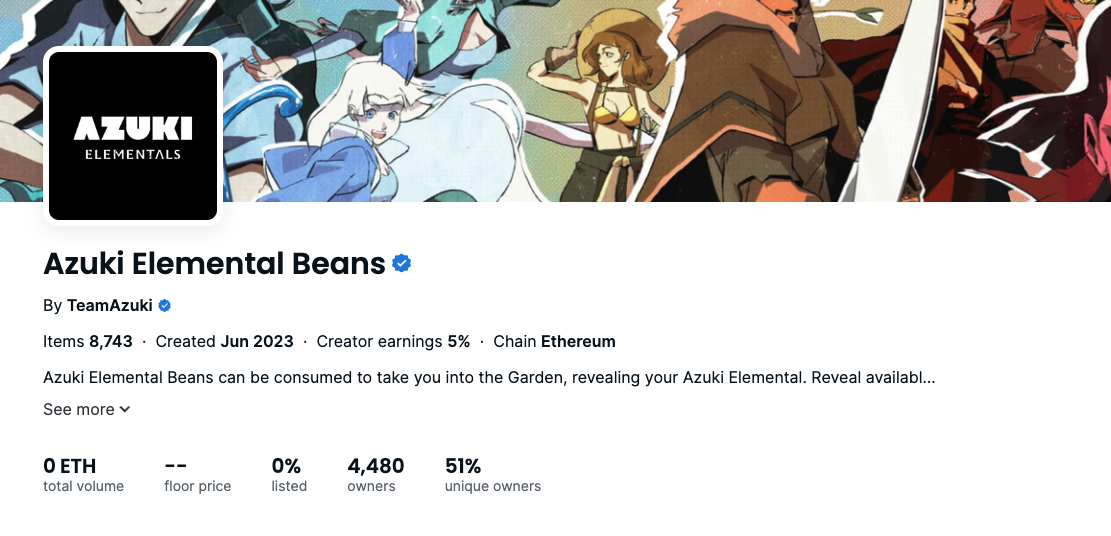The width and height of the screenshot is (1111, 536).
Task: Click the Azuki Elementals collection logo
Action: [x=133, y=136]
